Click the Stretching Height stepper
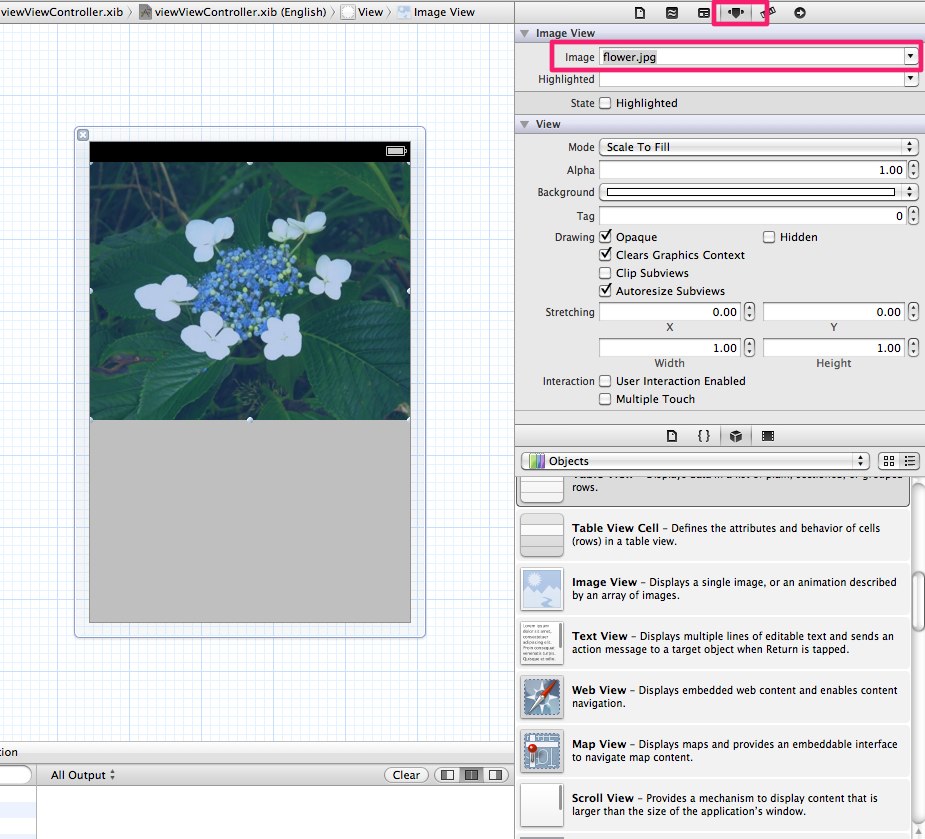This screenshot has width=925, height=839. click(x=913, y=348)
